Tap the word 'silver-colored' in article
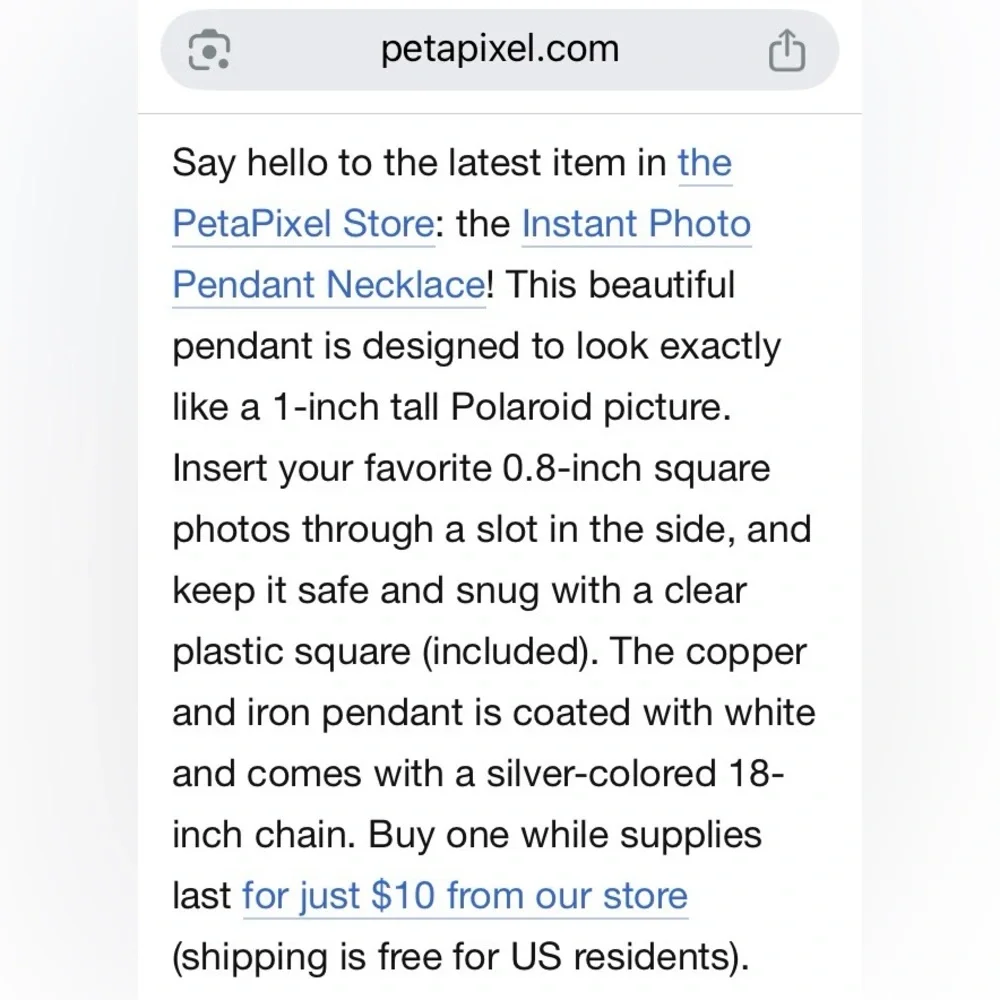The image size is (1000, 1000). pos(601,774)
